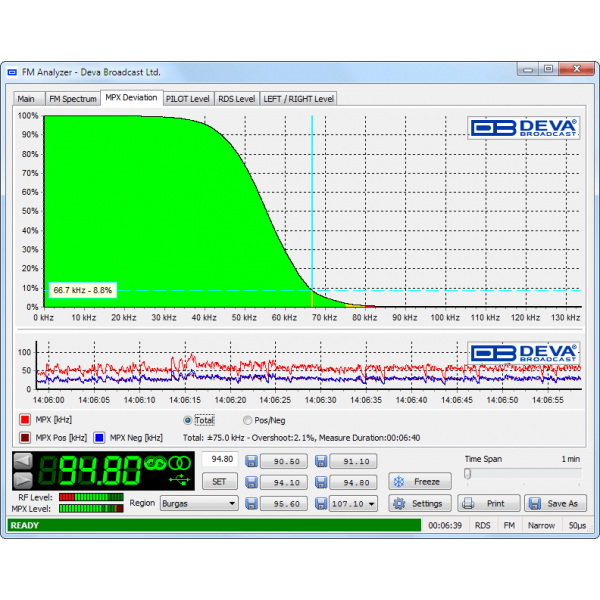Click the 00:06:39 status bar timer
Viewport: 600px width, 600px height.
tap(445, 525)
